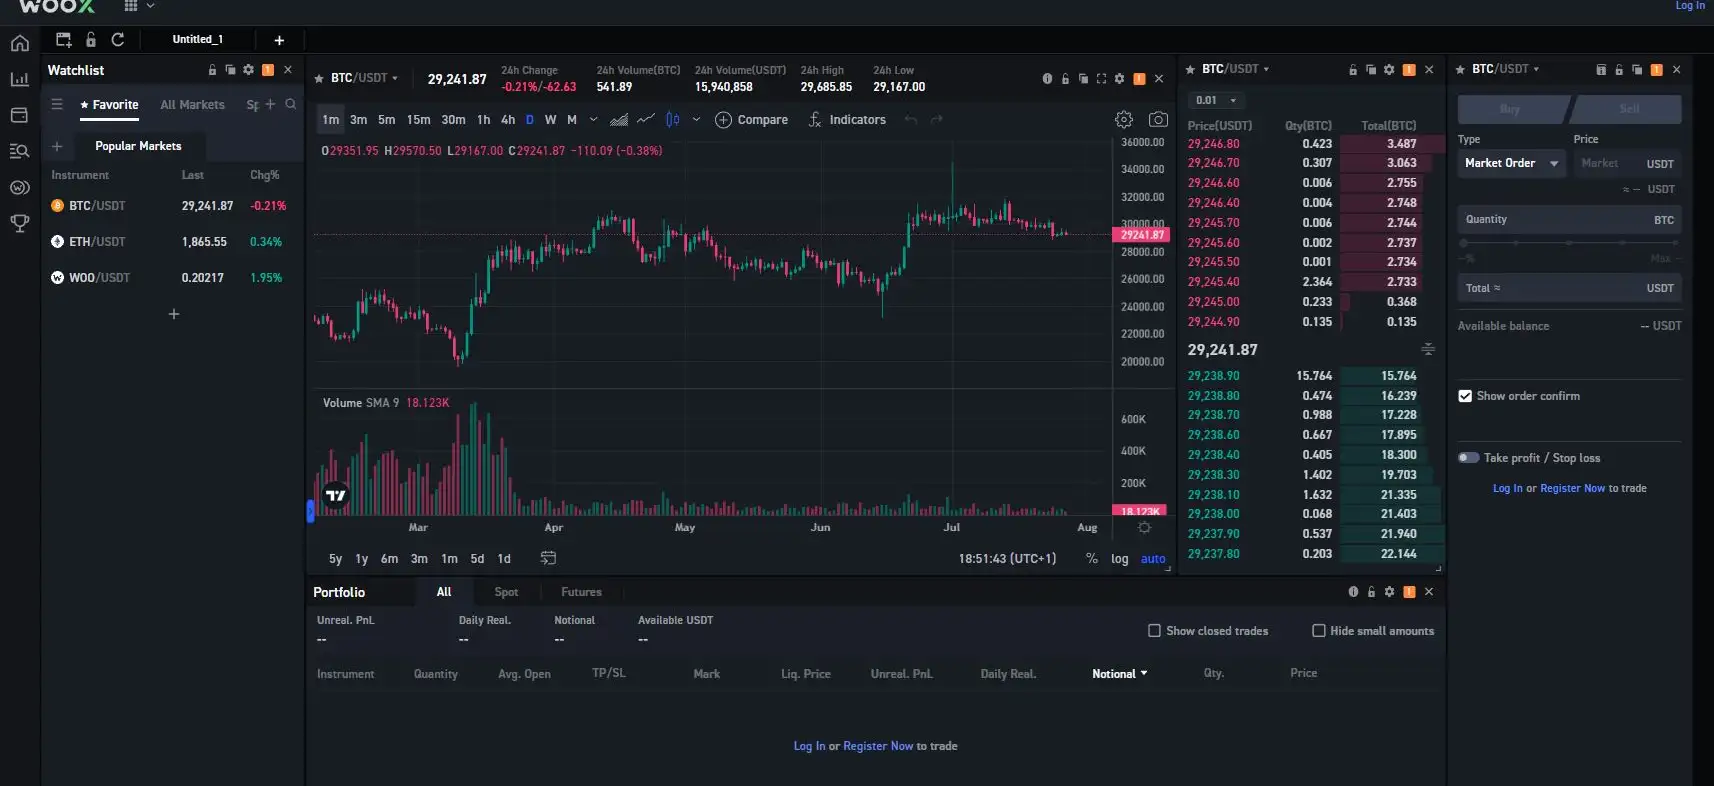This screenshot has height=786, width=1714.
Task: Enable Take profit / Stop loss toggle
Action: pyautogui.click(x=1468, y=458)
